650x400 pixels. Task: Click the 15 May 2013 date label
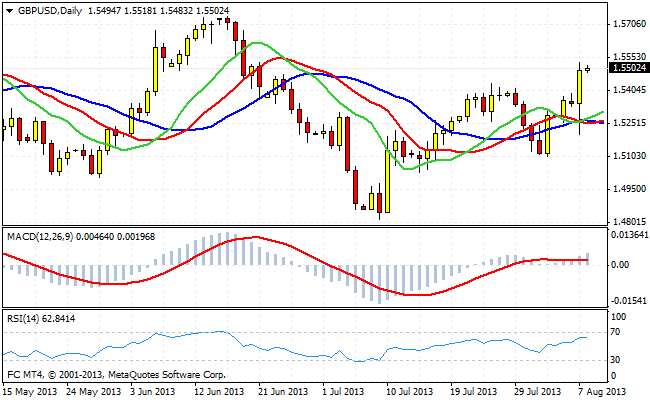point(30,392)
